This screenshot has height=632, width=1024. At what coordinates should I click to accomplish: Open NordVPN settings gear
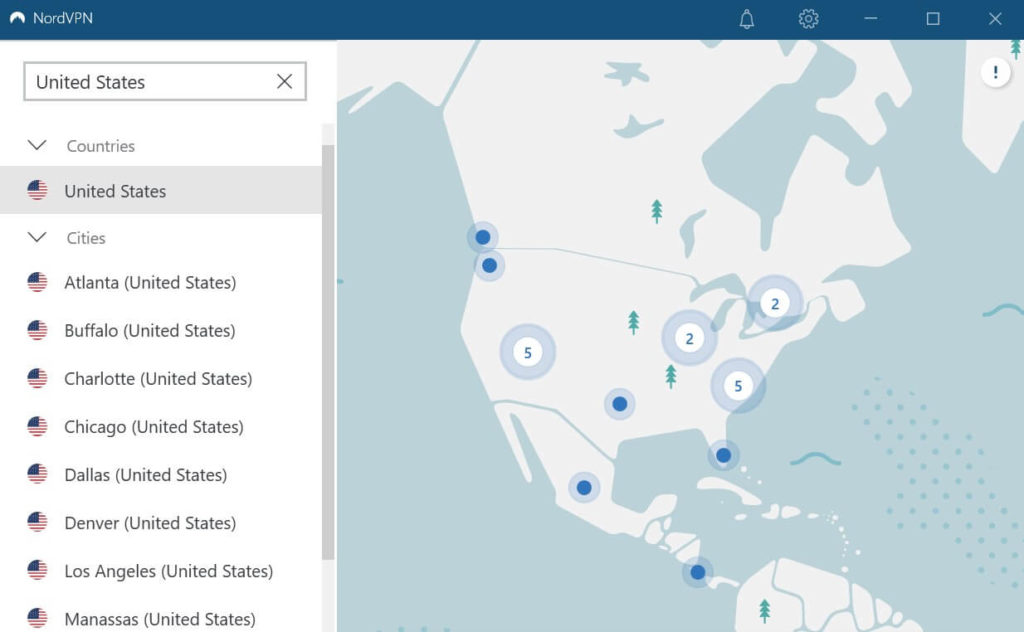[808, 19]
